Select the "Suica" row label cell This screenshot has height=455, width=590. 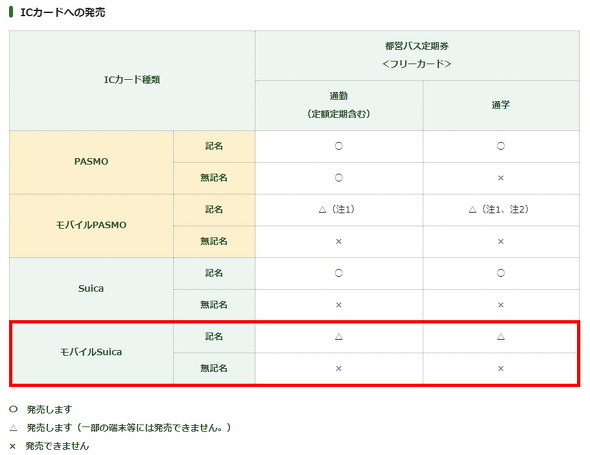click(91, 289)
